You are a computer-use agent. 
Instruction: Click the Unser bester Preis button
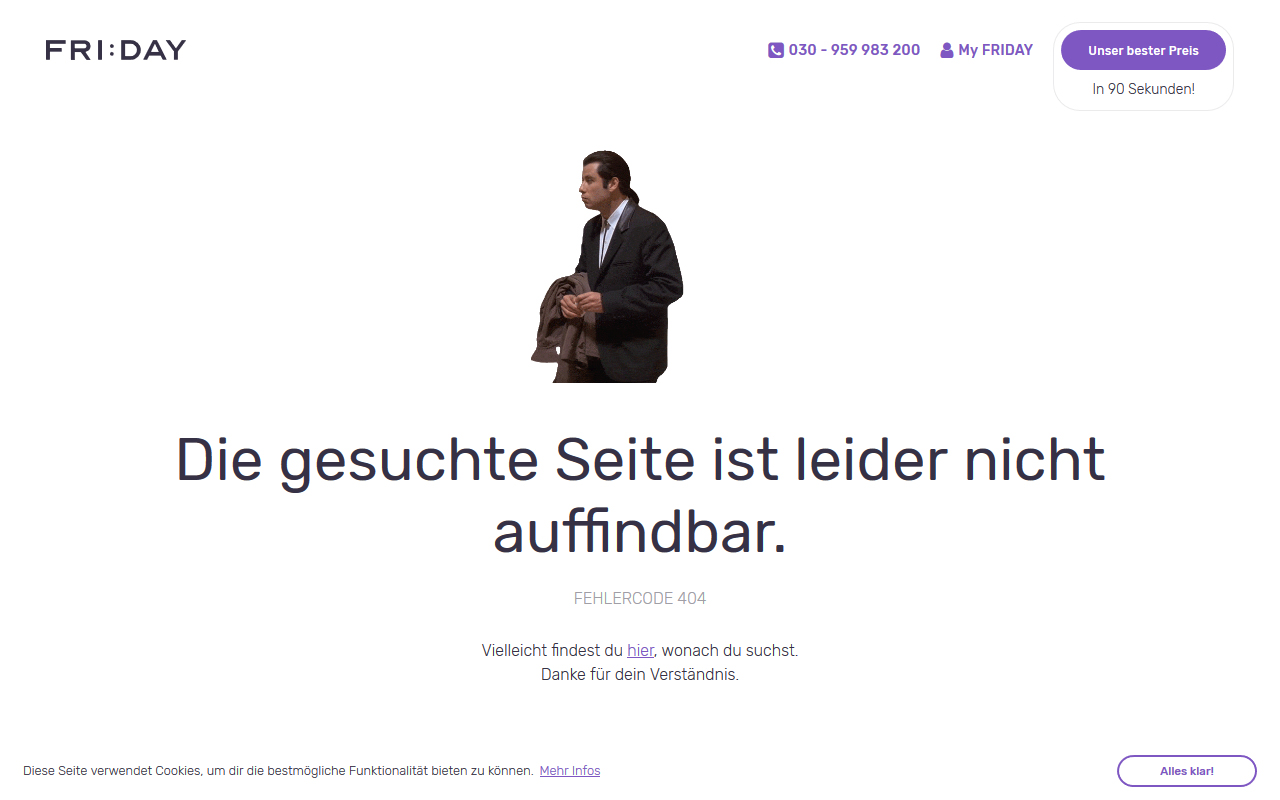click(1143, 50)
